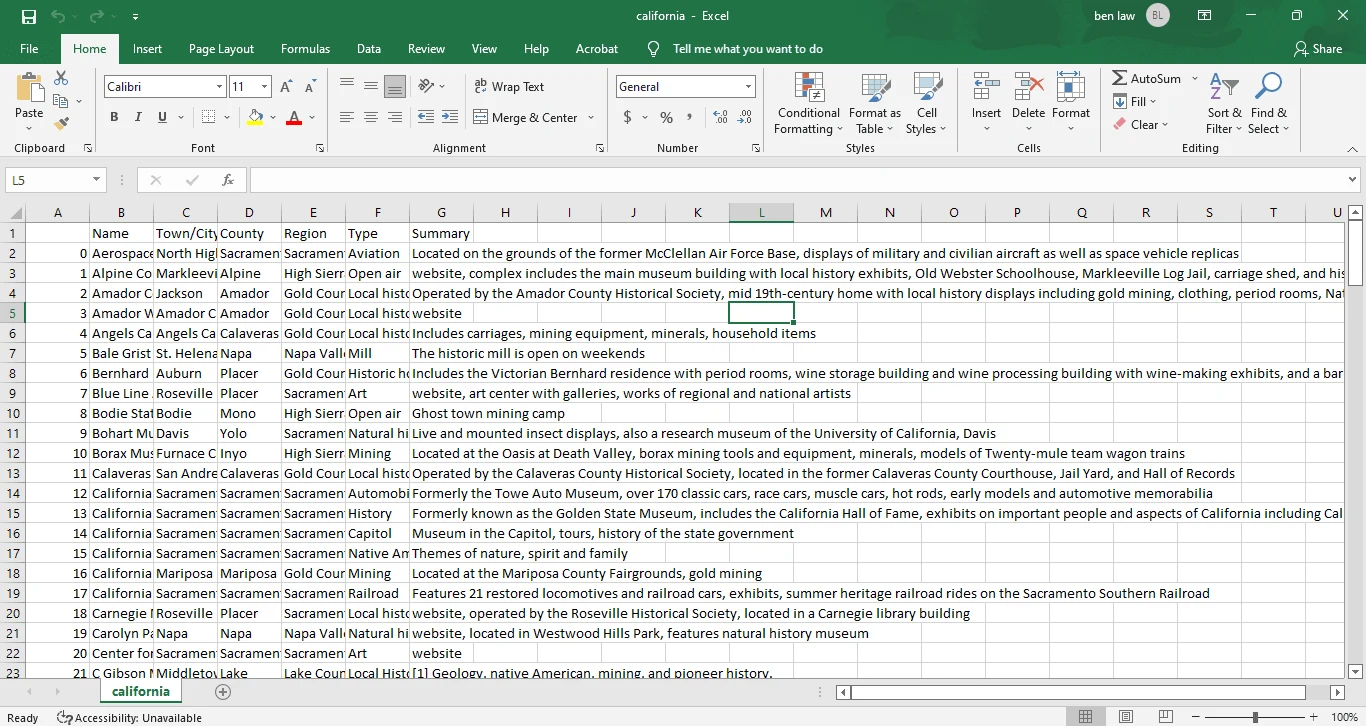1366x726 pixels.
Task: Switch to Page Break Preview view
Action: tap(1166, 717)
